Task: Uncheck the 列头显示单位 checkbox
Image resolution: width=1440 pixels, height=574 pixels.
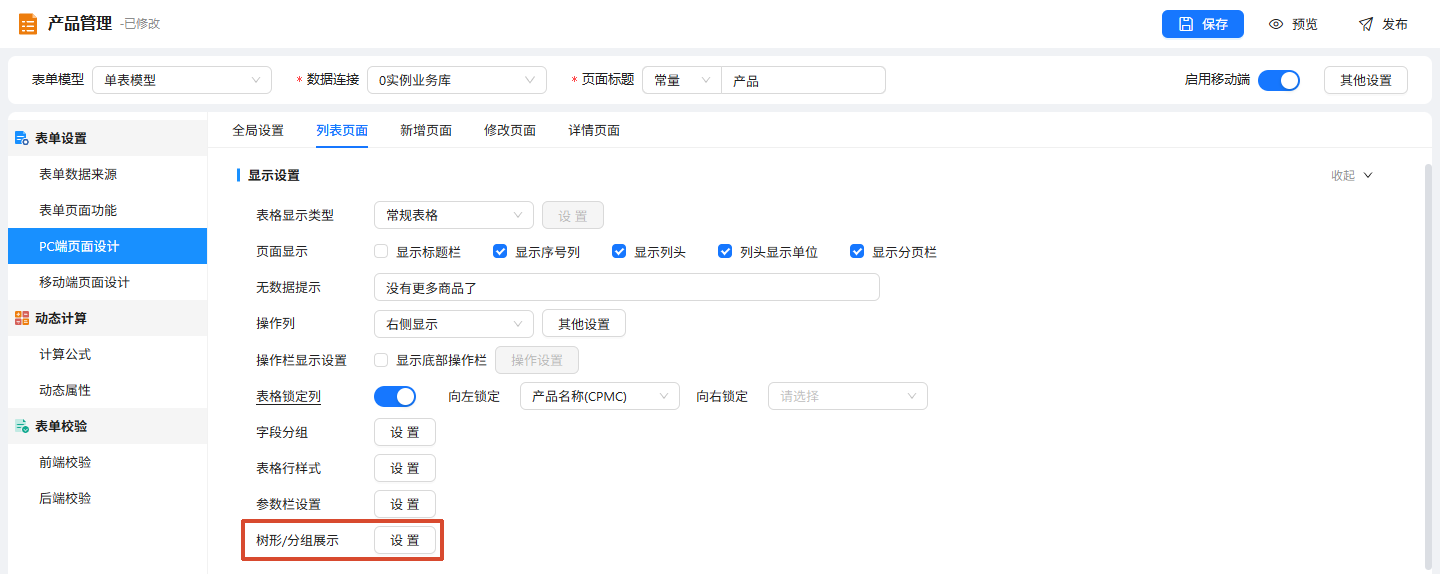Action: coord(725,252)
